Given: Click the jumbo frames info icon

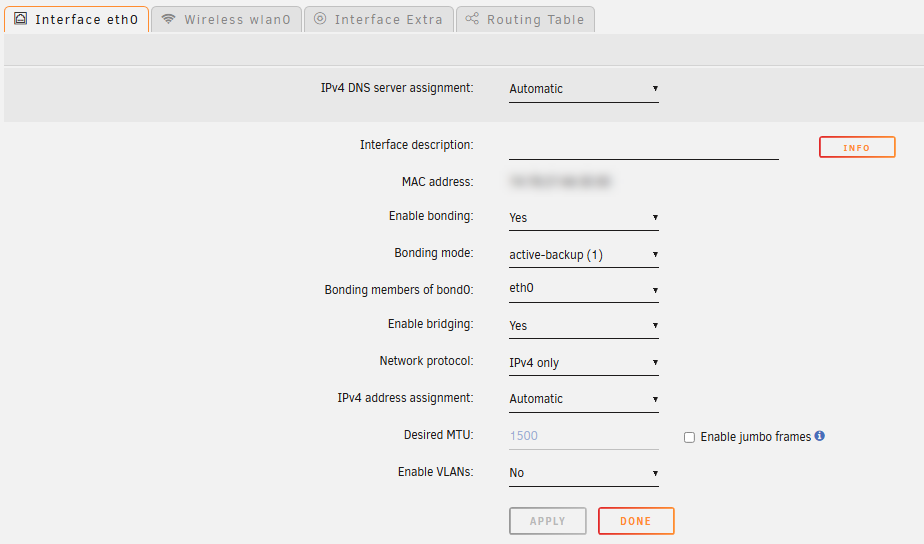Looking at the screenshot, I should coord(820,436).
